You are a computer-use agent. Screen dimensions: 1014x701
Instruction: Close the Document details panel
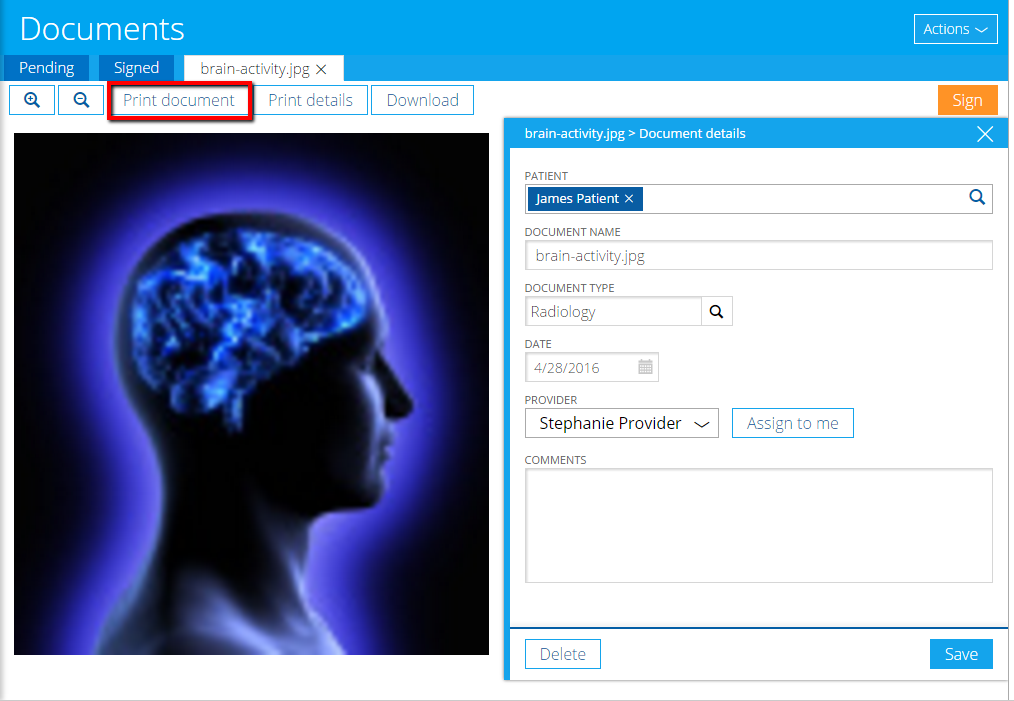pyautogui.click(x=985, y=134)
